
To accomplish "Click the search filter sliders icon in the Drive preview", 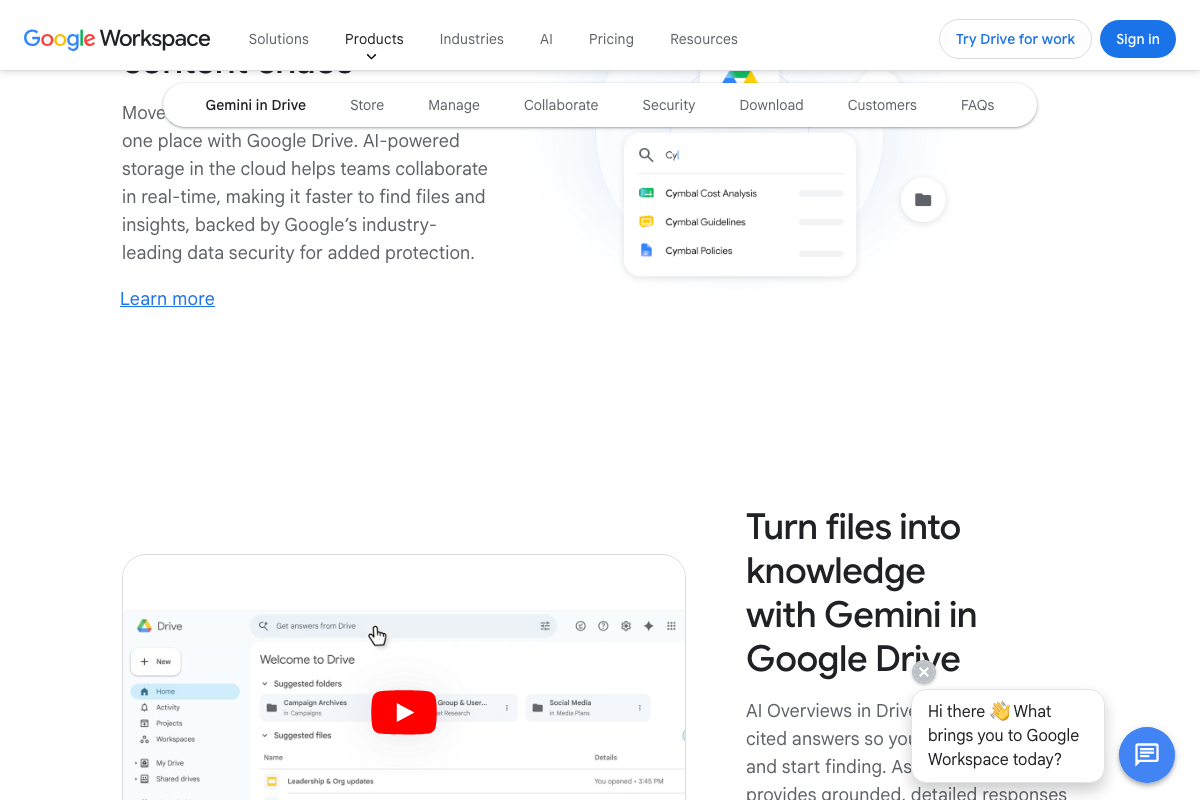I will (x=545, y=626).
